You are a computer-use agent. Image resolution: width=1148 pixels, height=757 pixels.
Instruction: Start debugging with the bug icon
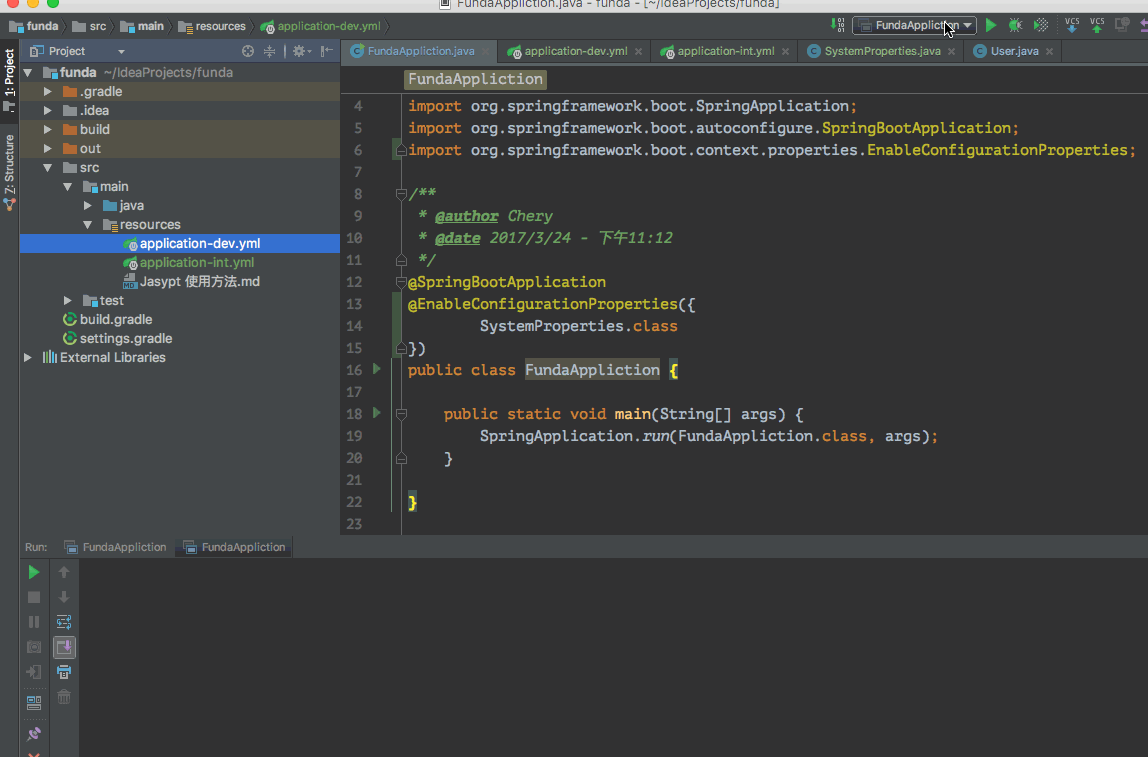click(x=1015, y=26)
